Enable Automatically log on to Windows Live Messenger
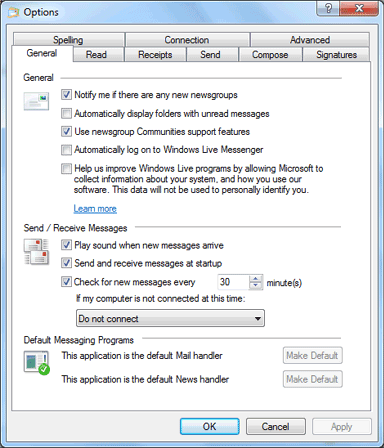The height and width of the screenshot is (448, 384). click(66, 150)
